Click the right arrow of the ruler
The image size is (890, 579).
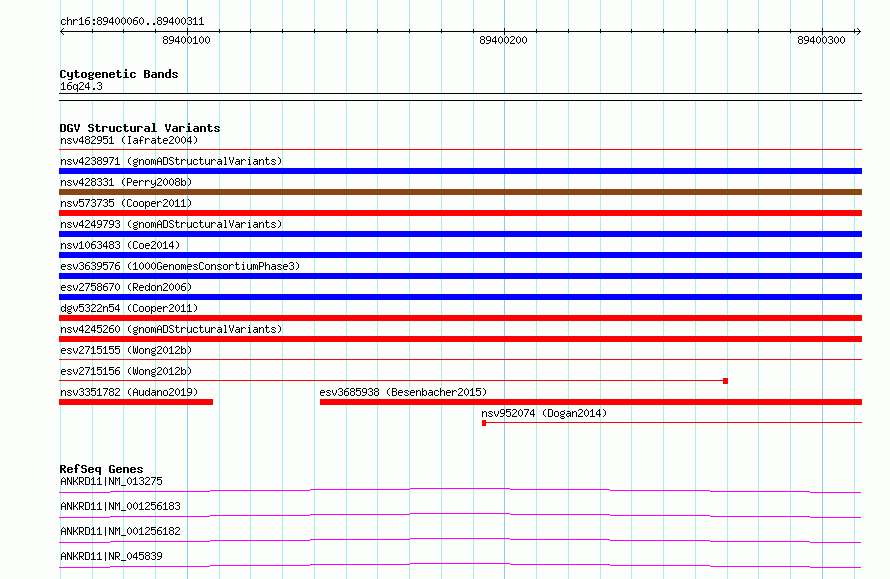point(858,32)
